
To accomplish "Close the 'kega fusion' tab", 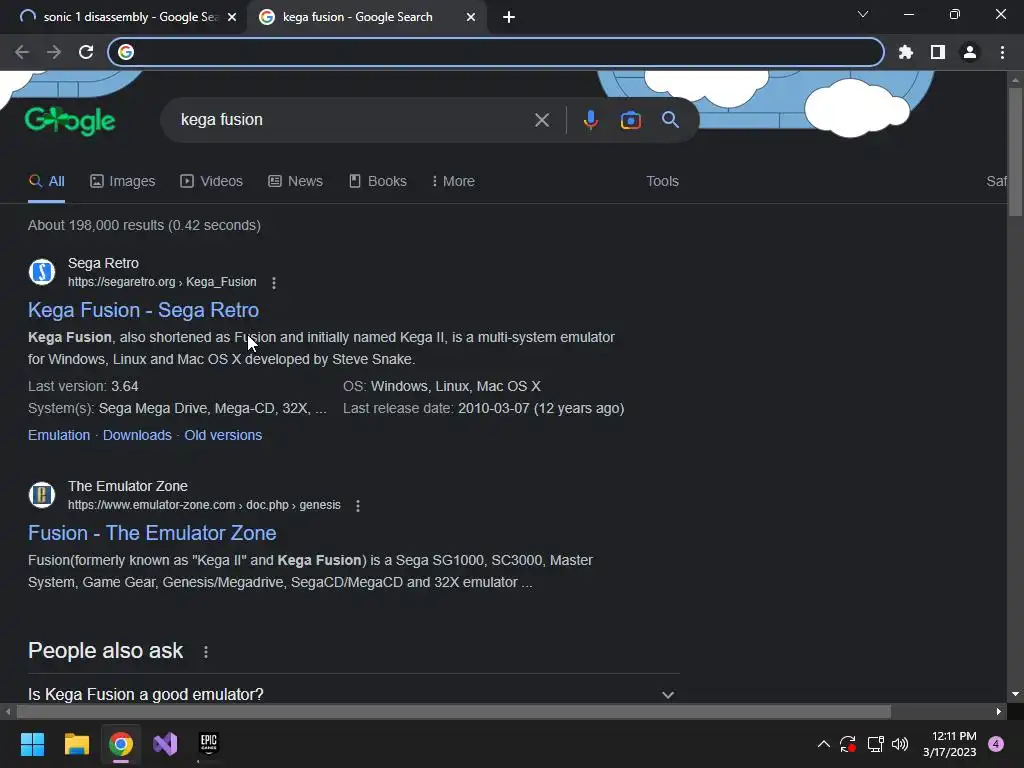I will (x=471, y=17).
